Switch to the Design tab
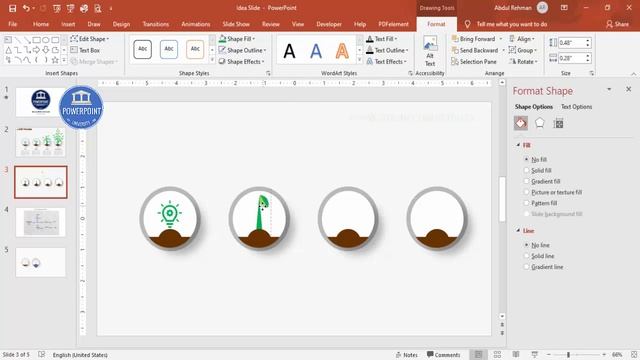The height and width of the screenshot is (360, 640). point(121,24)
